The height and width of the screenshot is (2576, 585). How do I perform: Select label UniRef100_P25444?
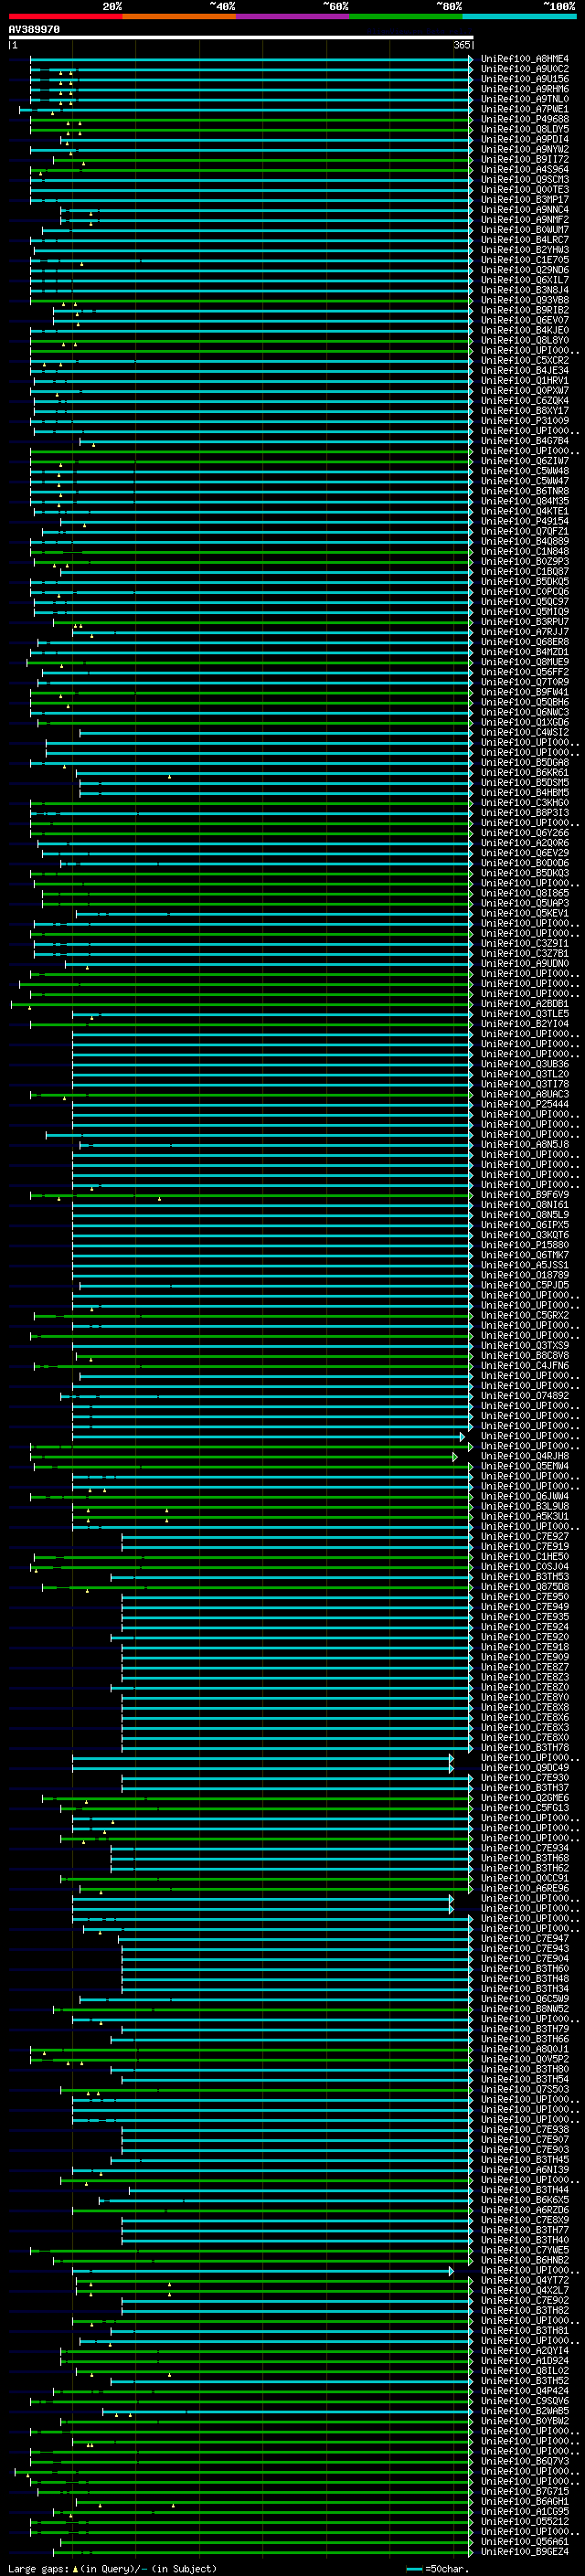coord(524,1104)
